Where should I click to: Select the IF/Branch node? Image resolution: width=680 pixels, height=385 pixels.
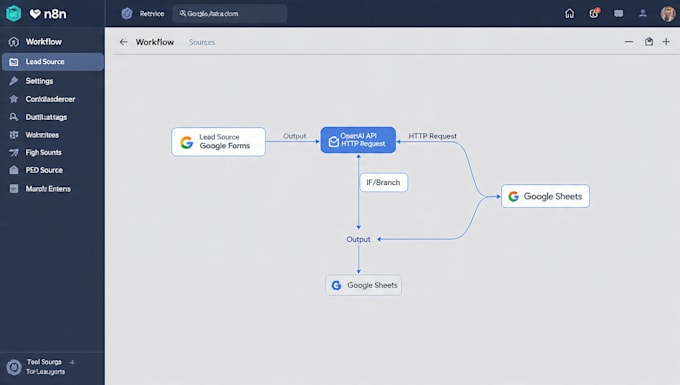[384, 183]
